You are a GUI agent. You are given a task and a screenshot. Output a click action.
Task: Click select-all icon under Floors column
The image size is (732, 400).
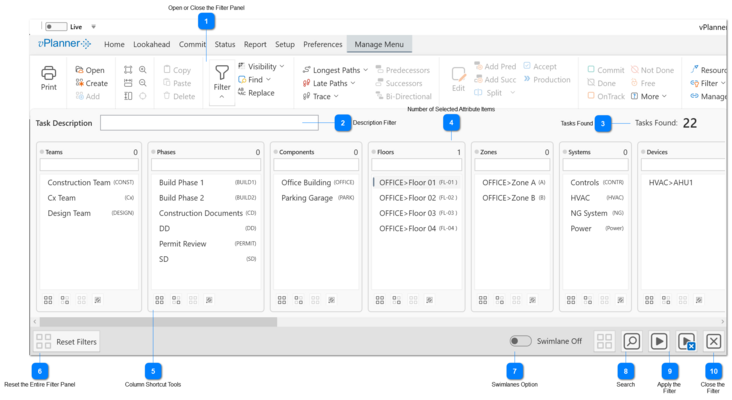tap(380, 300)
